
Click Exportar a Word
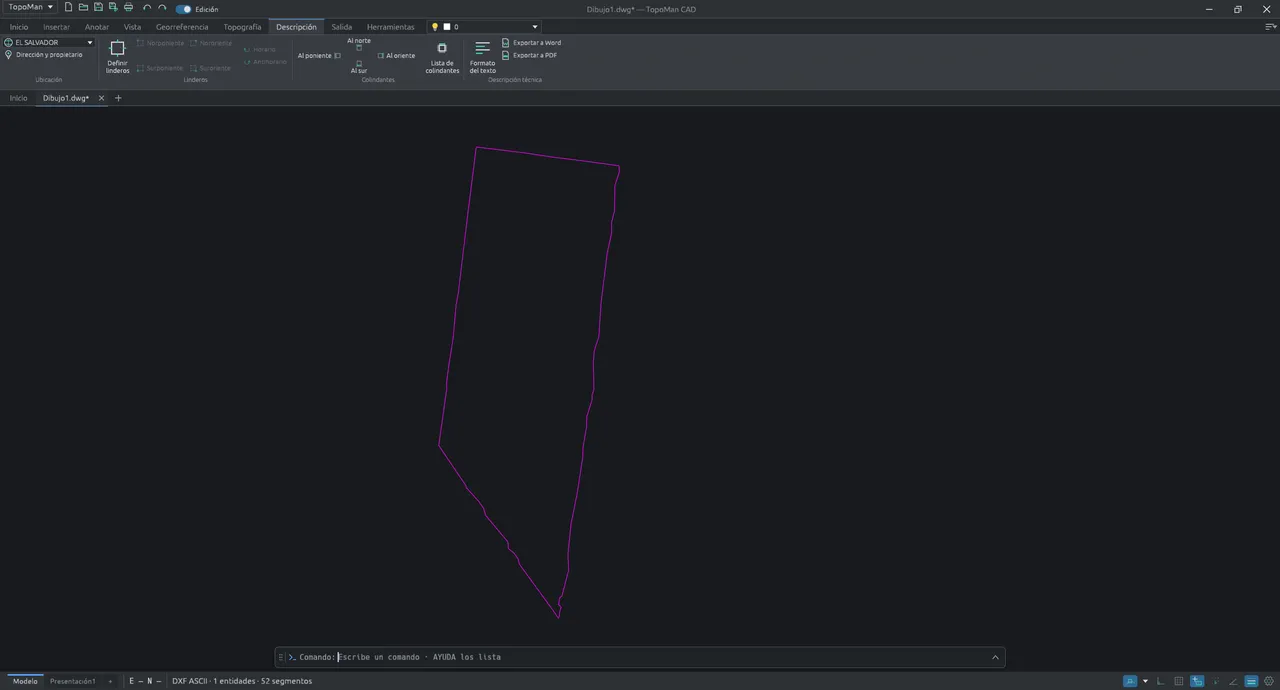tap(531, 43)
